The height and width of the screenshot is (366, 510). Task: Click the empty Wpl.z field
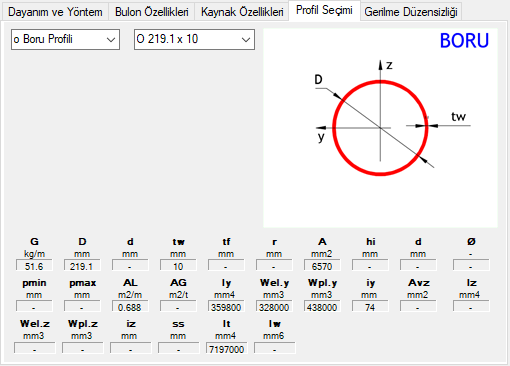point(83,349)
